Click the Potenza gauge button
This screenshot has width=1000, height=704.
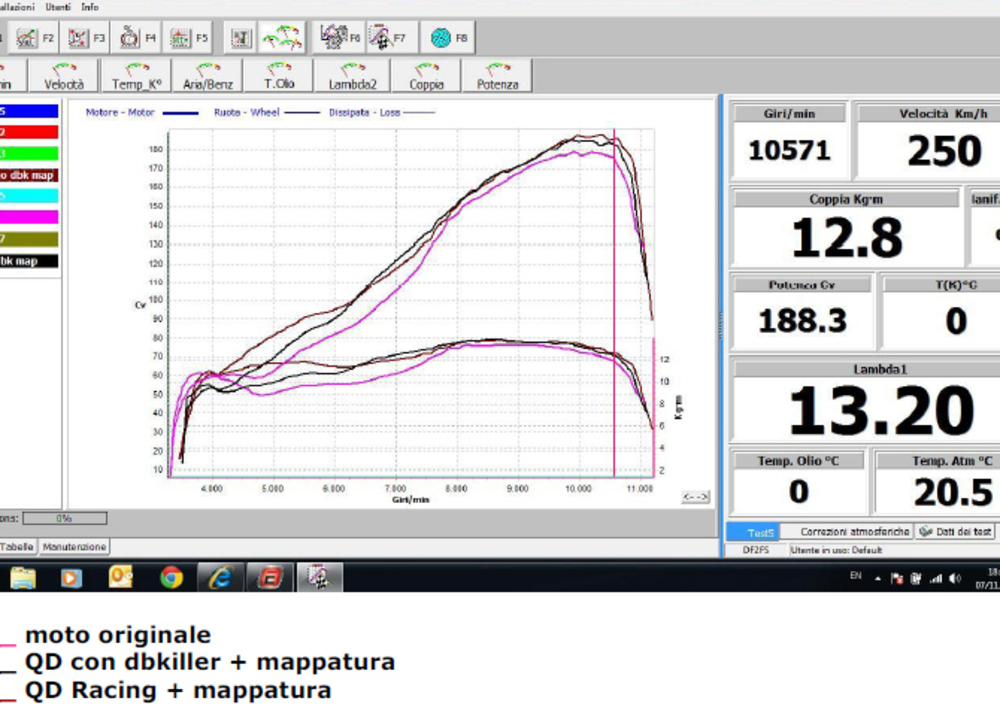(497, 77)
